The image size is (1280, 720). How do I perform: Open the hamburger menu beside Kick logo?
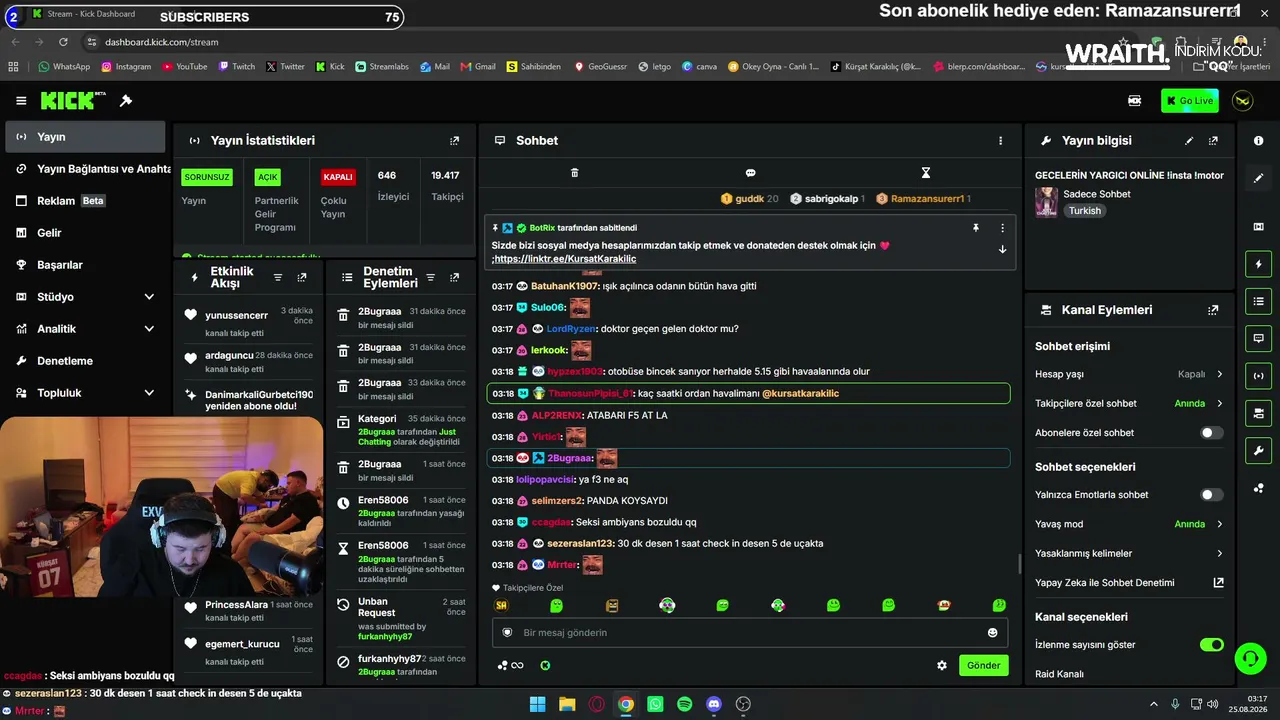(x=21, y=101)
